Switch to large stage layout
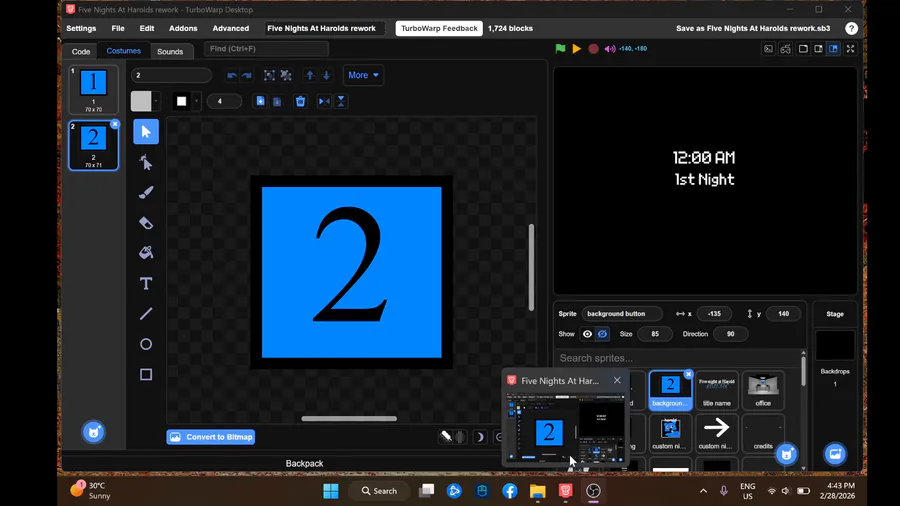Screen dimensions: 900x506 click(818, 49)
